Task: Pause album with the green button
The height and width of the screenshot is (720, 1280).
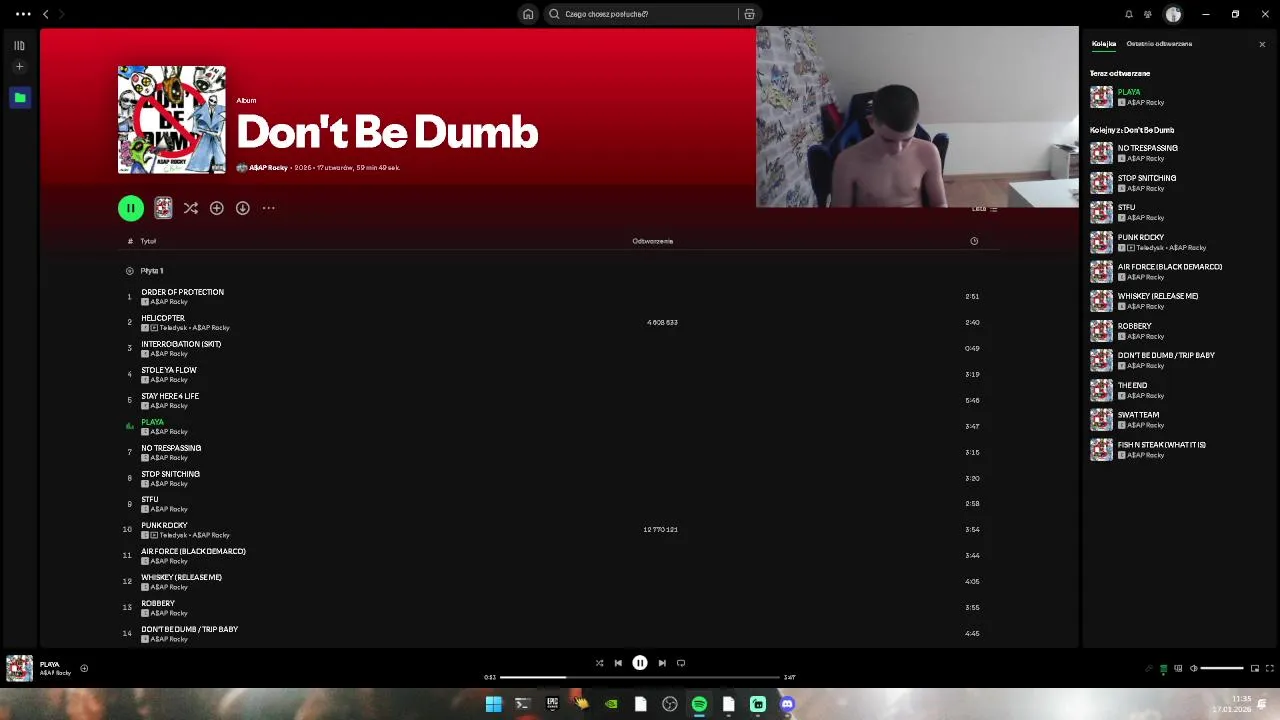Action: (x=131, y=208)
